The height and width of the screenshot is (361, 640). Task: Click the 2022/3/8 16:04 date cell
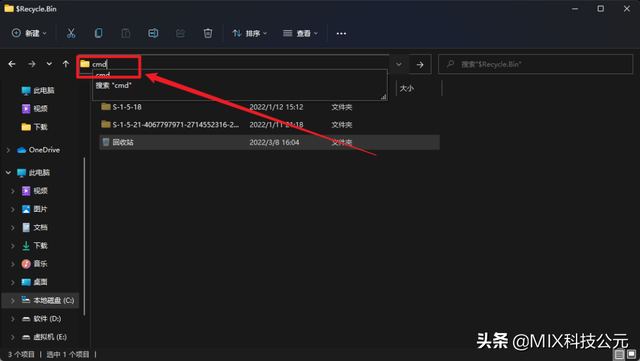coord(274,142)
